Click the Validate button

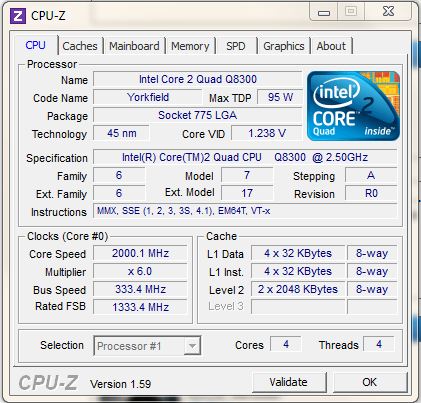[x=289, y=382]
